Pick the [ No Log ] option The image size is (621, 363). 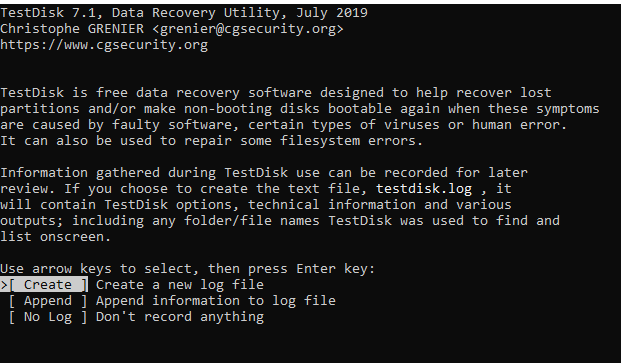click(x=48, y=317)
